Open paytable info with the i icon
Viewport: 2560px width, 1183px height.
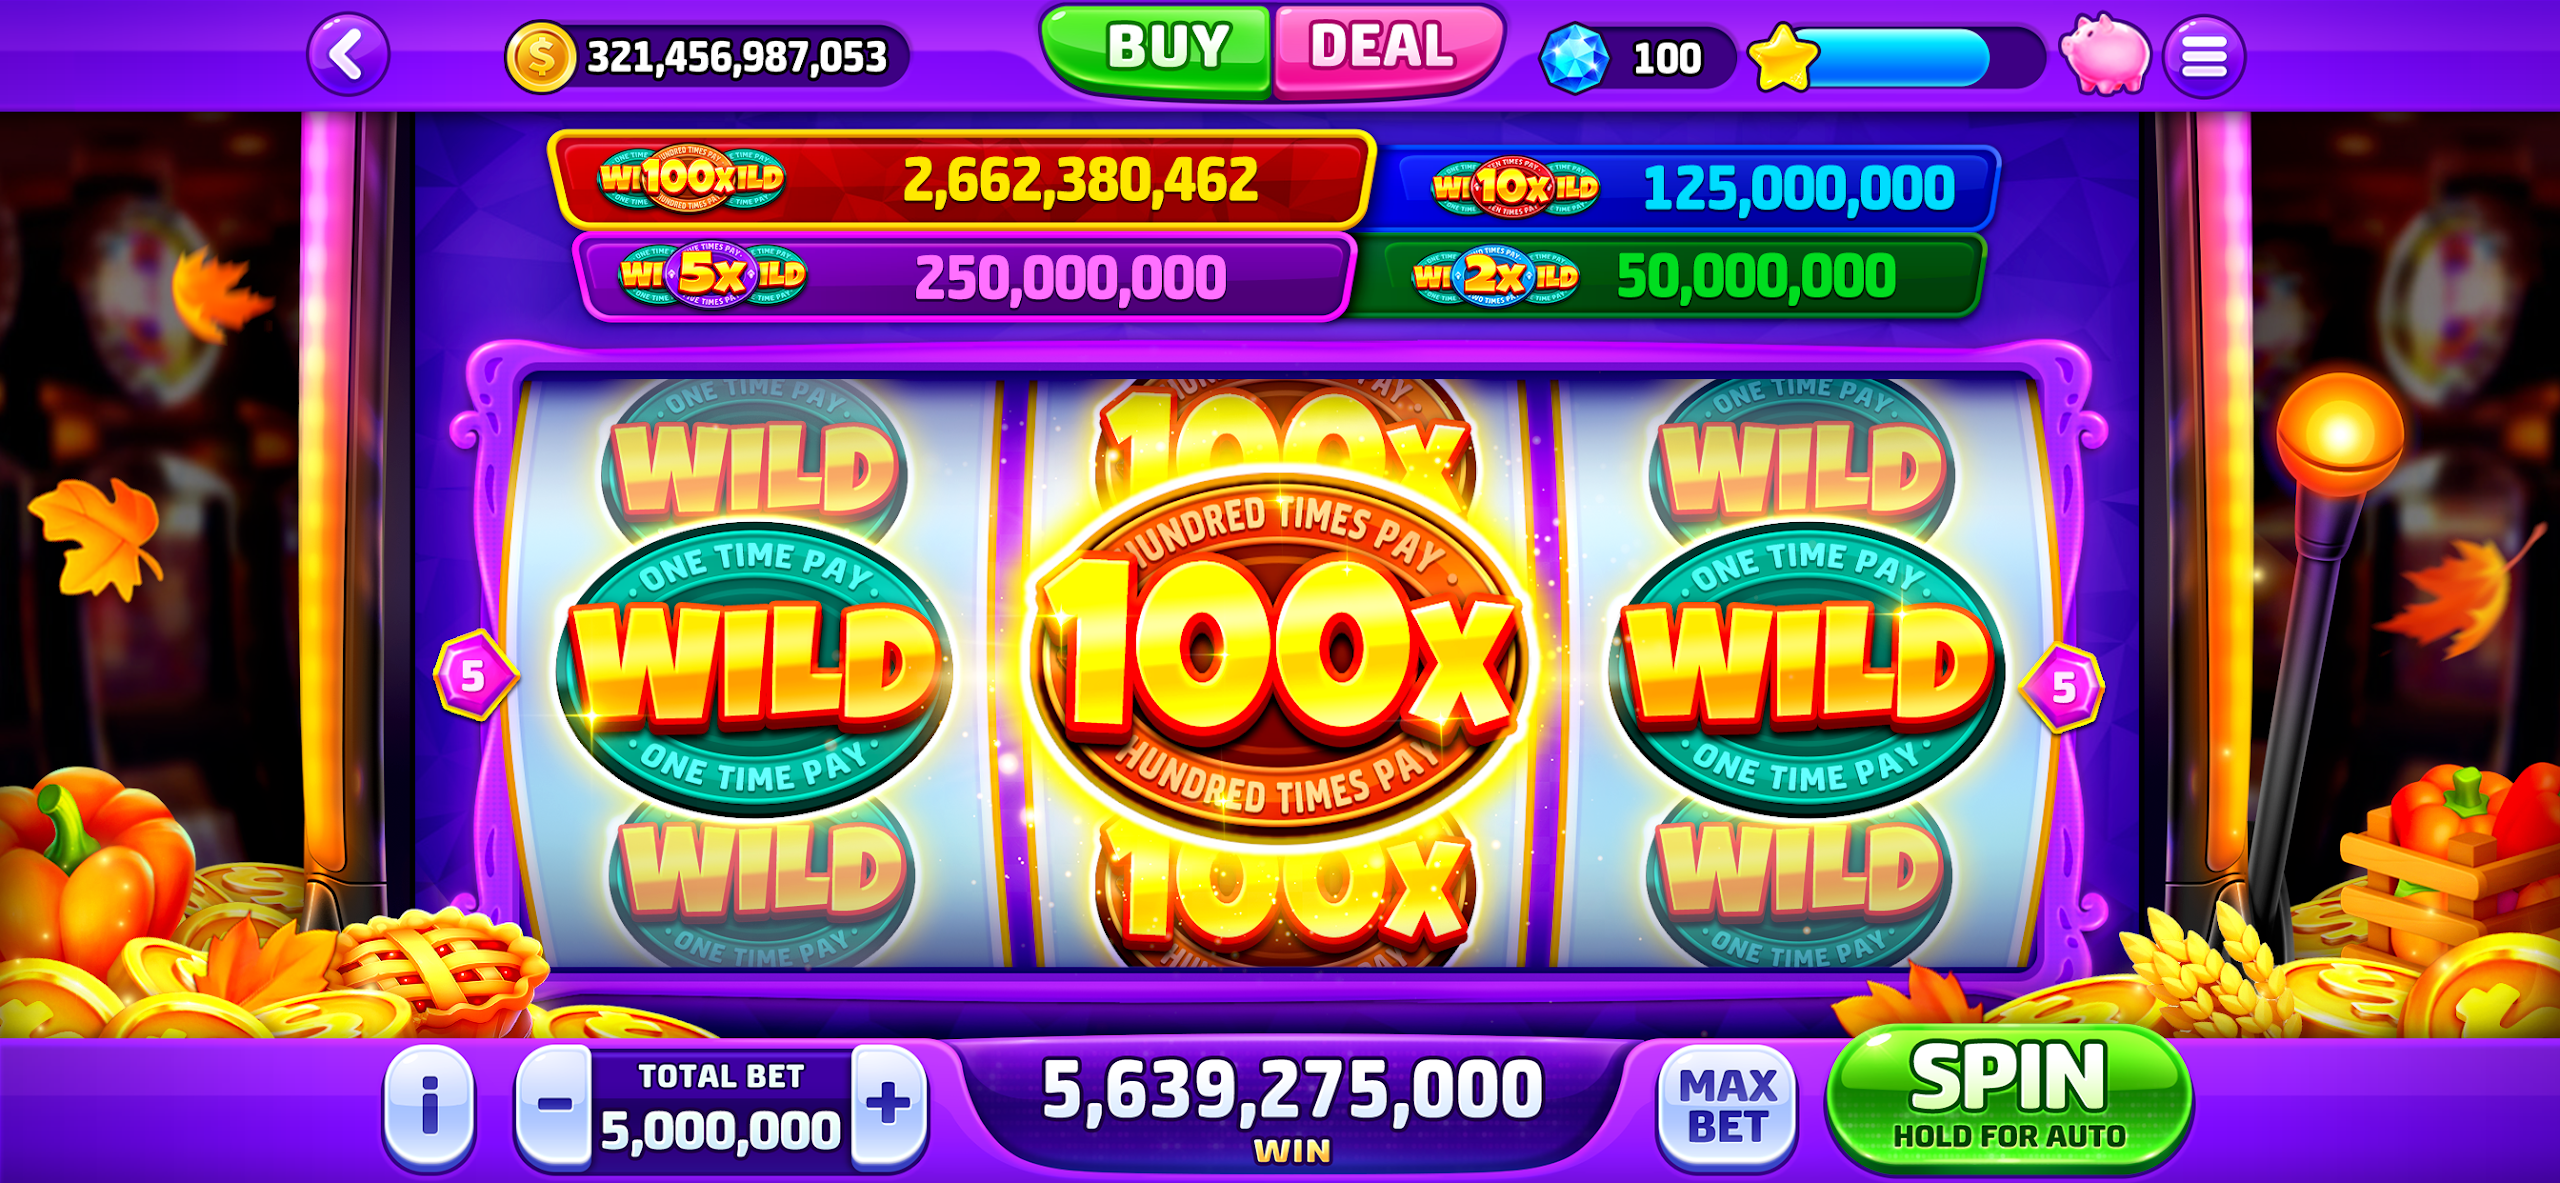[x=429, y=1107]
